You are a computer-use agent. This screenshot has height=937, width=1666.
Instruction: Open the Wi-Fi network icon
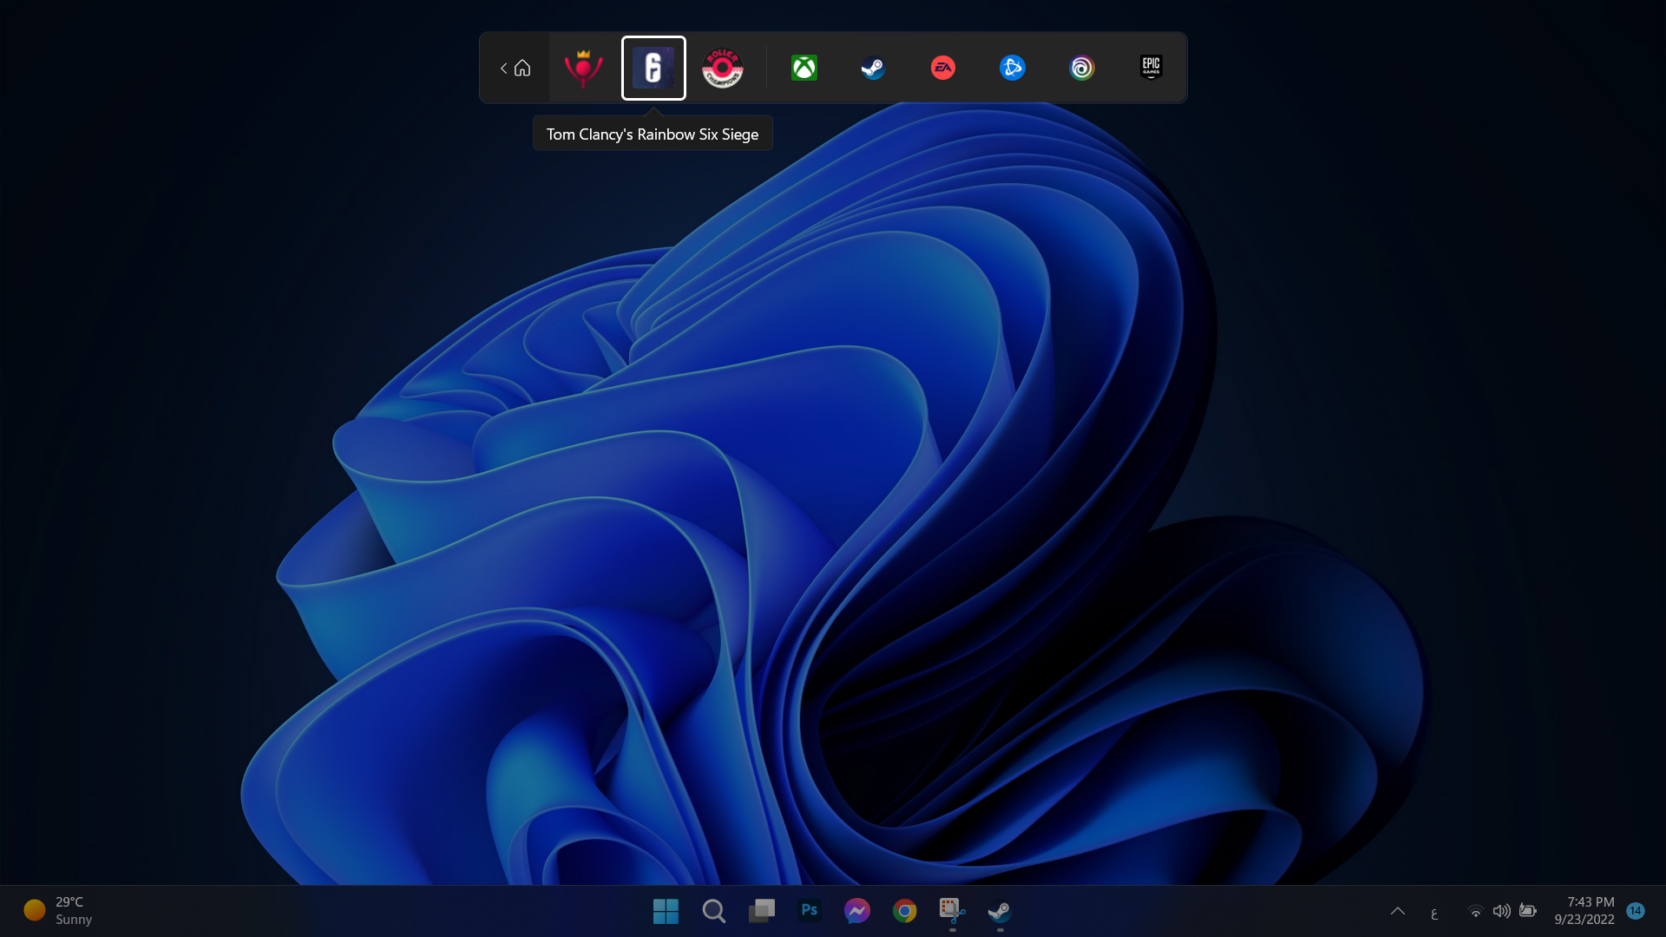click(x=1475, y=911)
